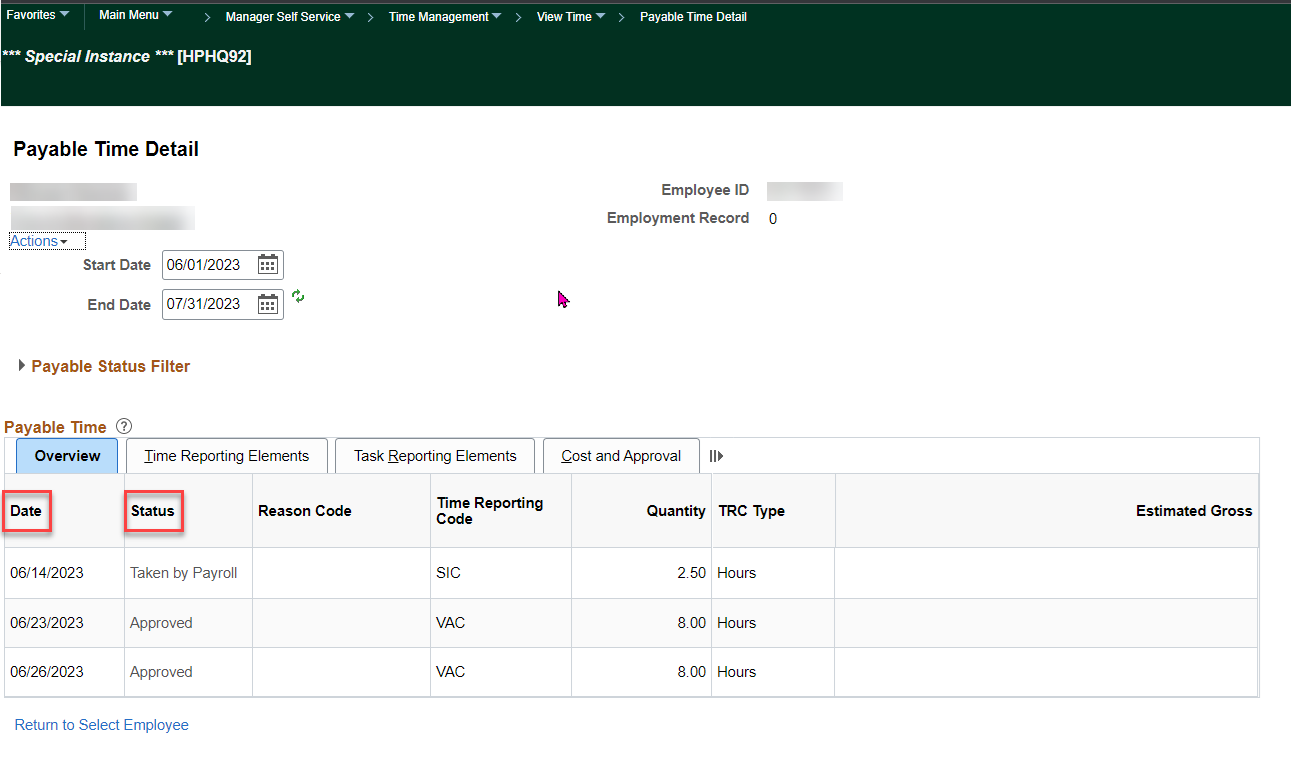Click the show all columns icon
1291x760 pixels.
716,456
